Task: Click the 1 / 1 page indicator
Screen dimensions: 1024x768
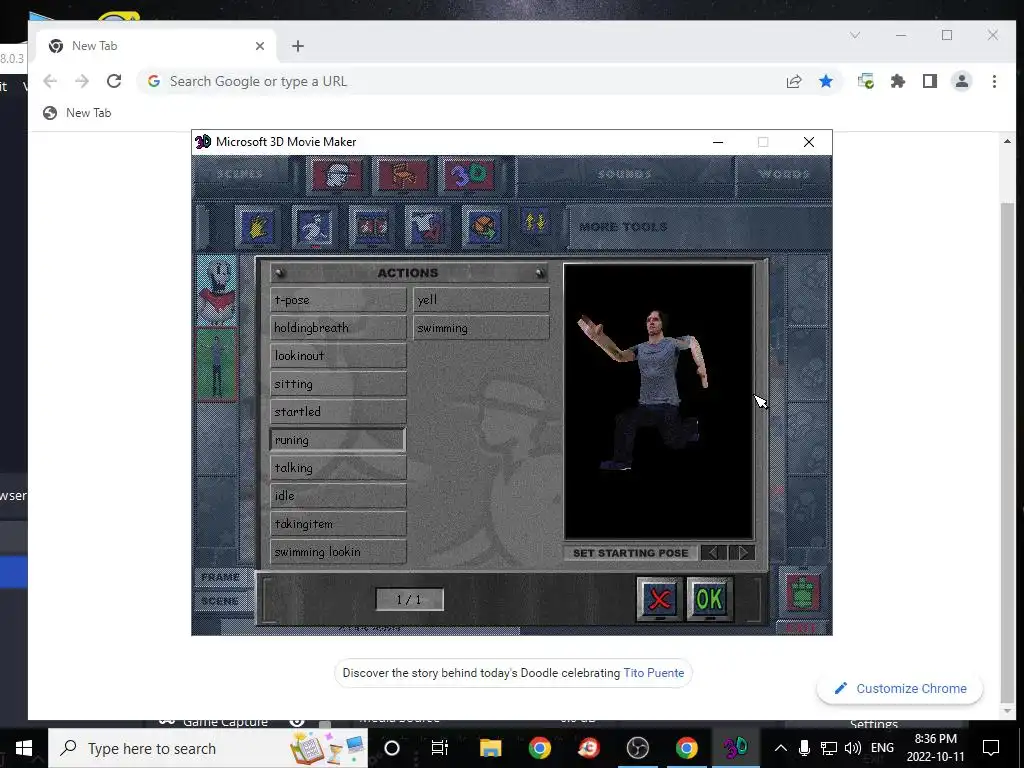Action: [x=409, y=600]
